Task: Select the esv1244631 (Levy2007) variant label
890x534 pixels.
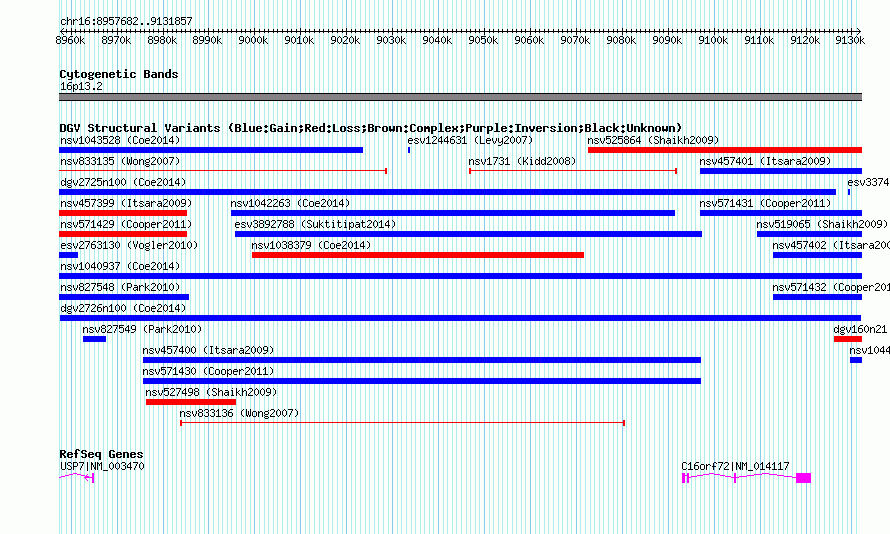Action: [x=470, y=140]
